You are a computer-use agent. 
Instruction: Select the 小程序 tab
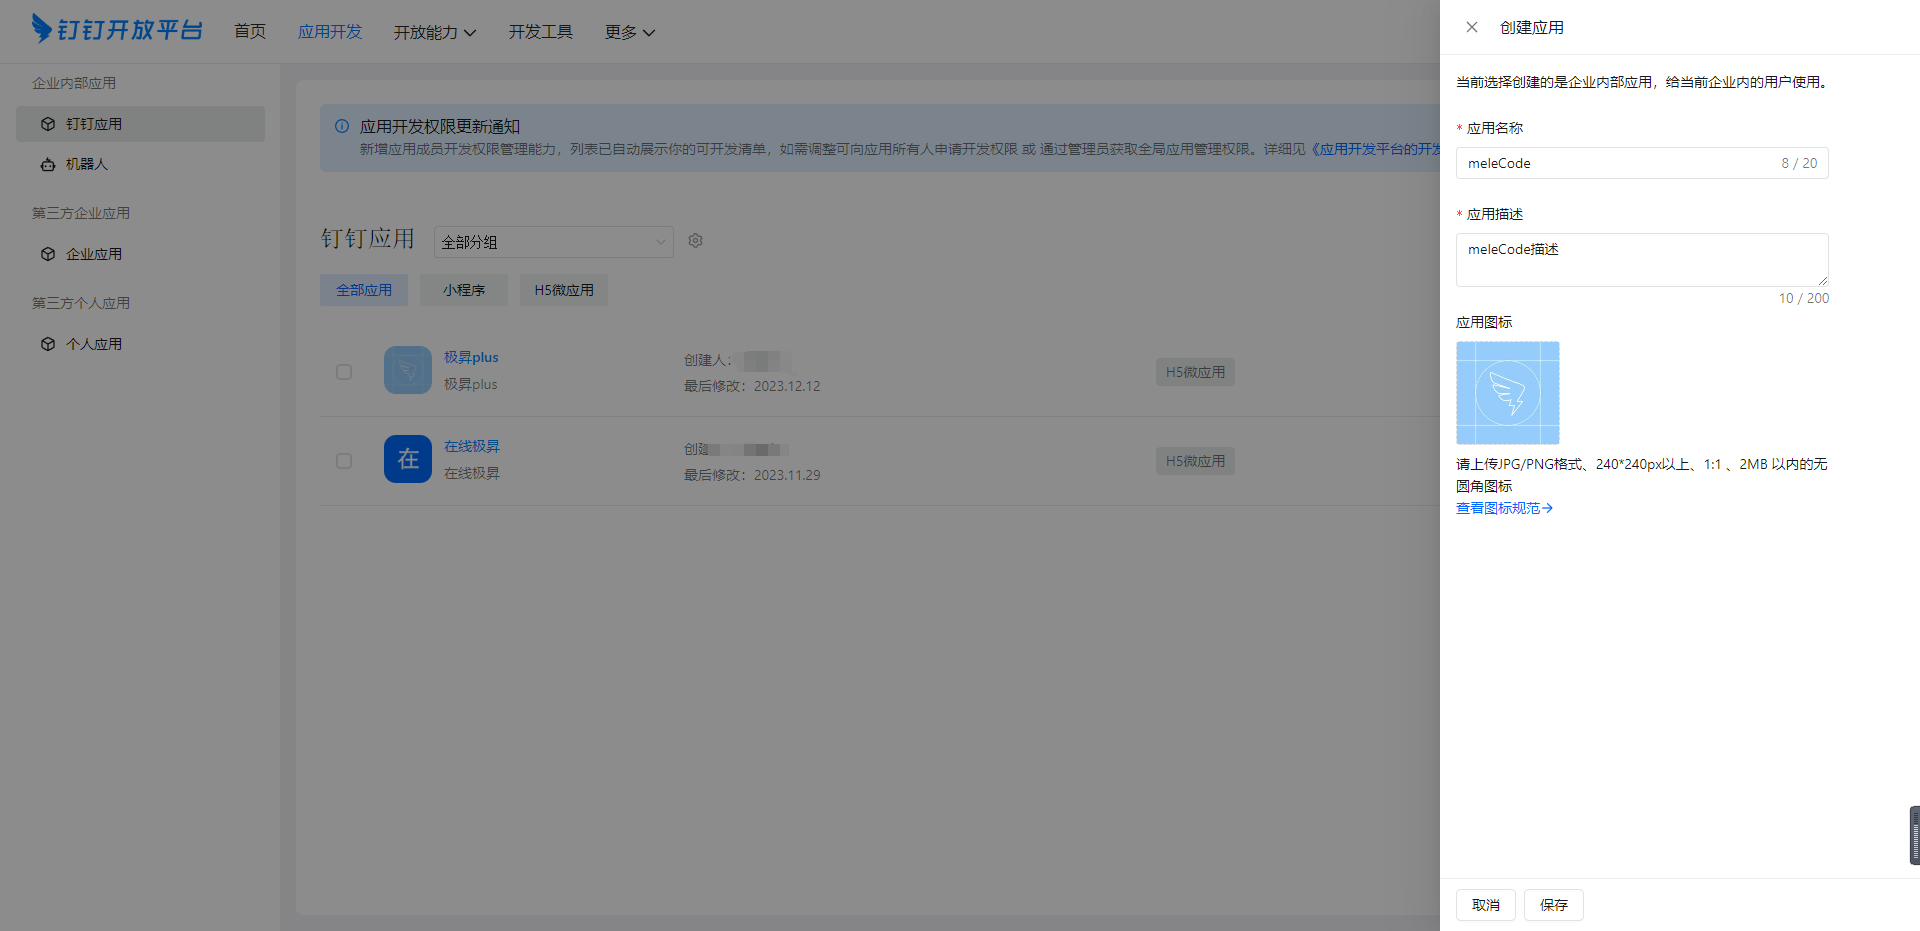tap(464, 290)
